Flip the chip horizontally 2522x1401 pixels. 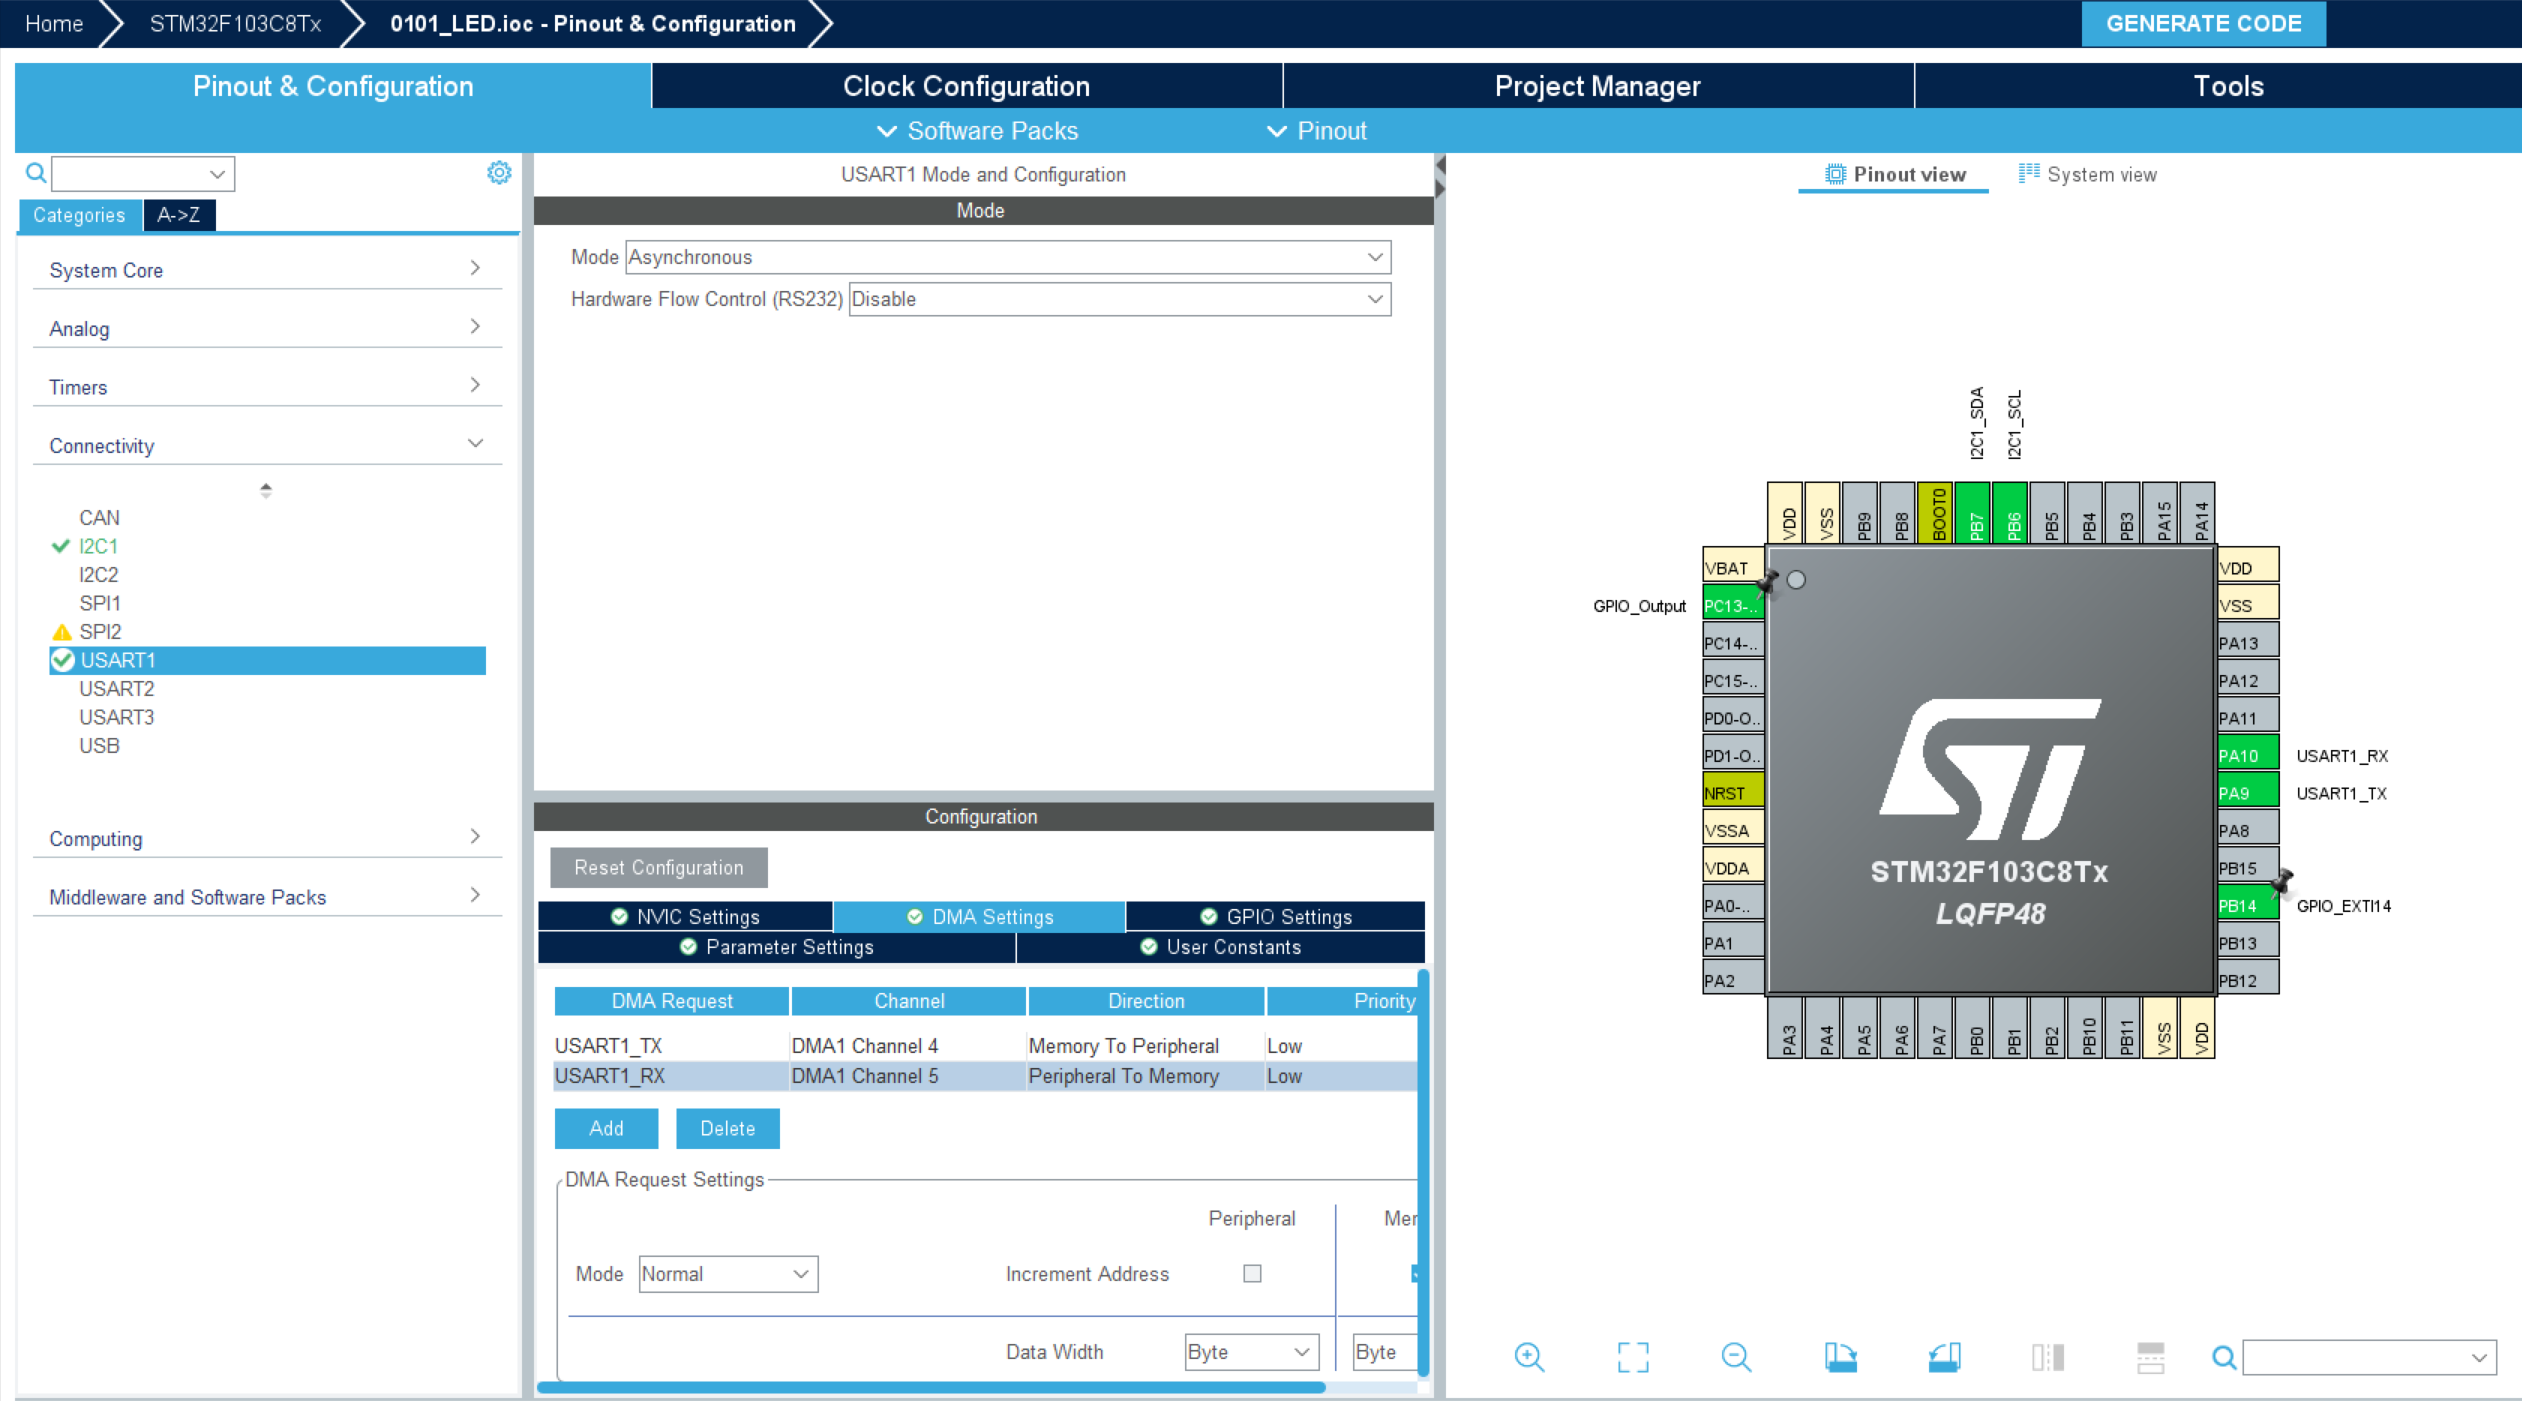(2047, 1357)
